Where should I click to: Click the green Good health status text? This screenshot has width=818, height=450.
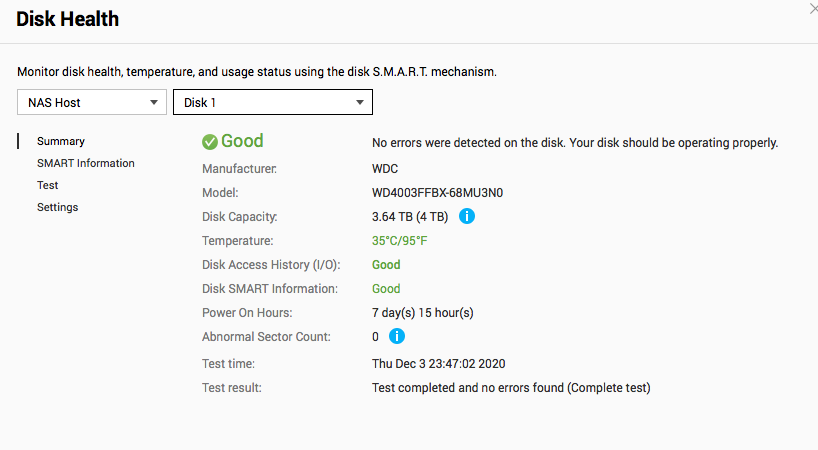[x=242, y=141]
